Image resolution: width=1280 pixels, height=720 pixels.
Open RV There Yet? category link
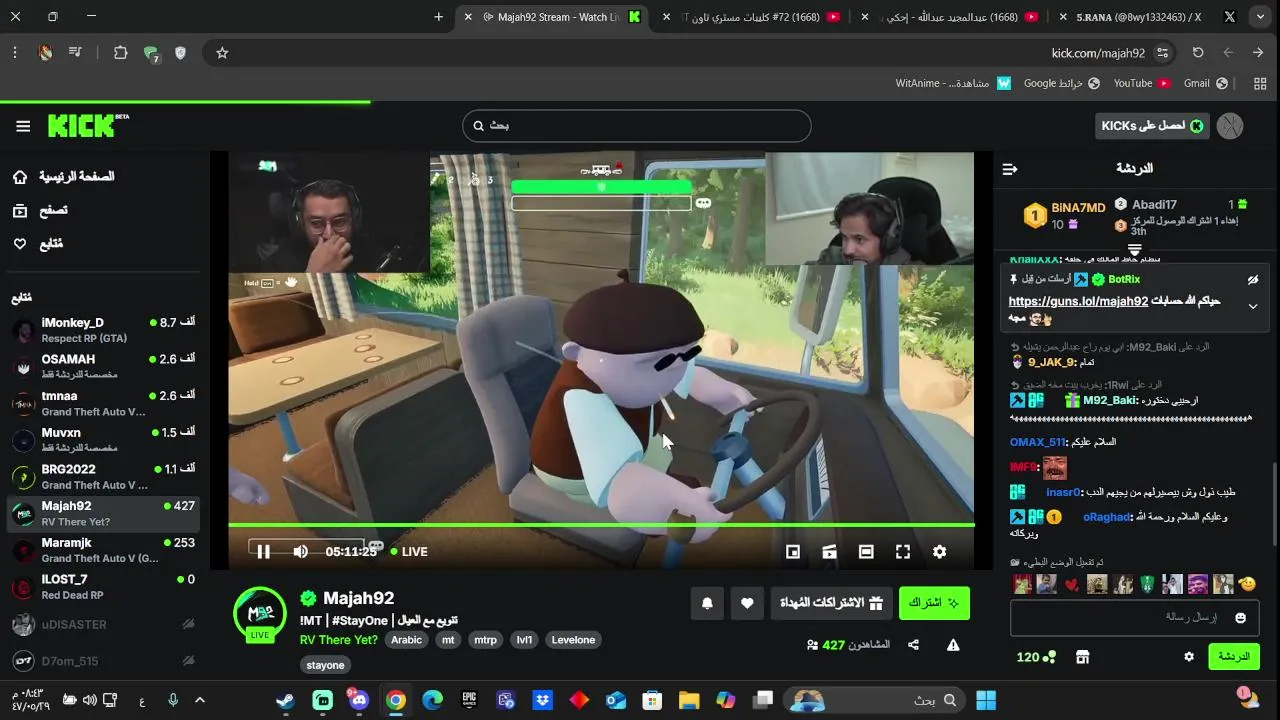click(339, 640)
